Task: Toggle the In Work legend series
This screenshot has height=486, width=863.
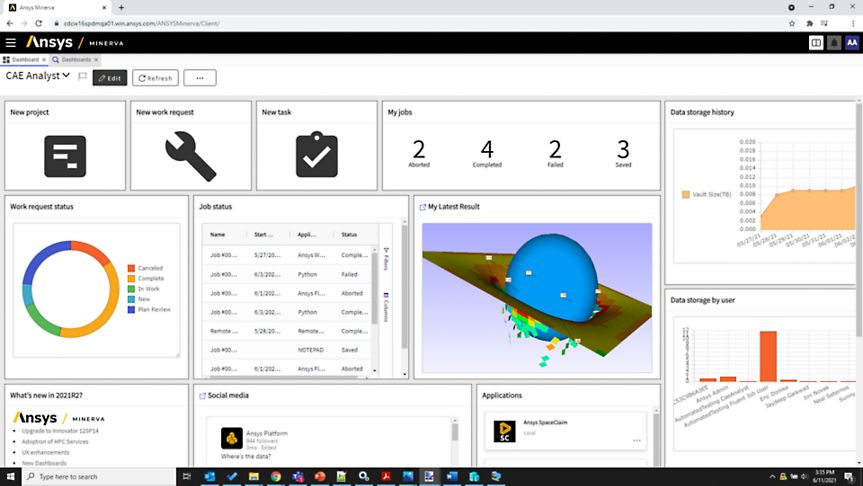Action: [144, 289]
